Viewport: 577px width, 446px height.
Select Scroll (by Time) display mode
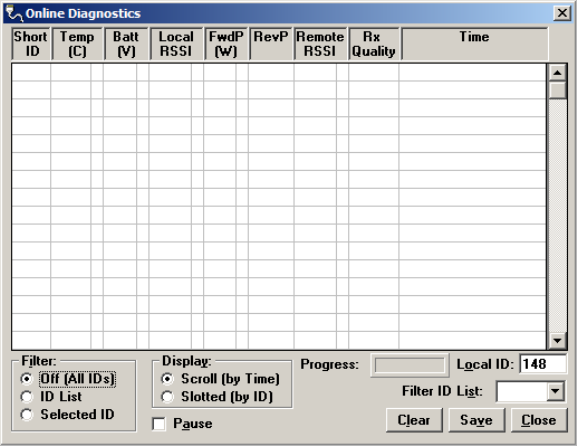click(x=167, y=378)
